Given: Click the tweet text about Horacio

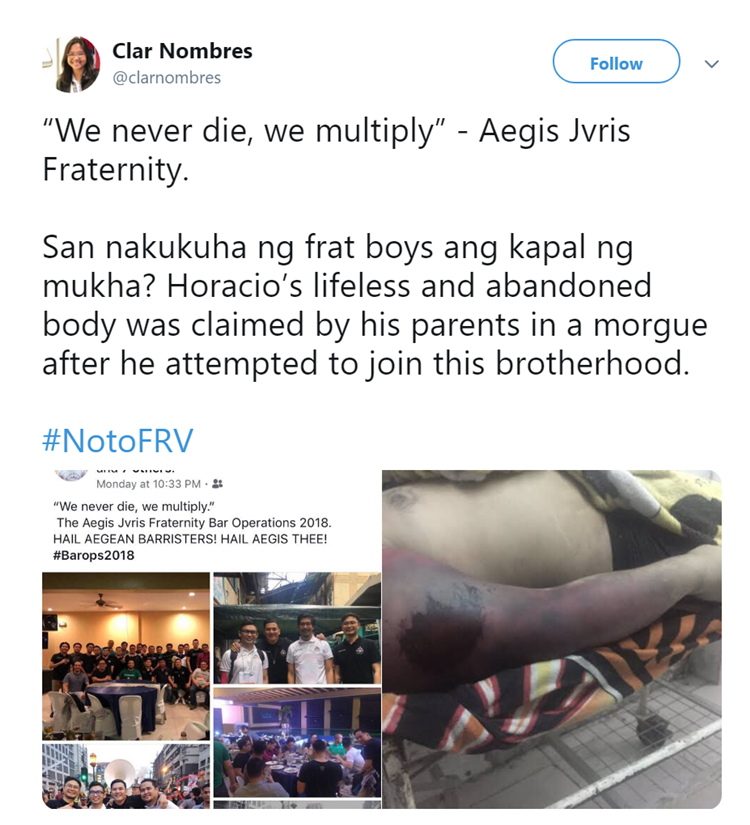Looking at the screenshot, I should pyautogui.click(x=374, y=305).
